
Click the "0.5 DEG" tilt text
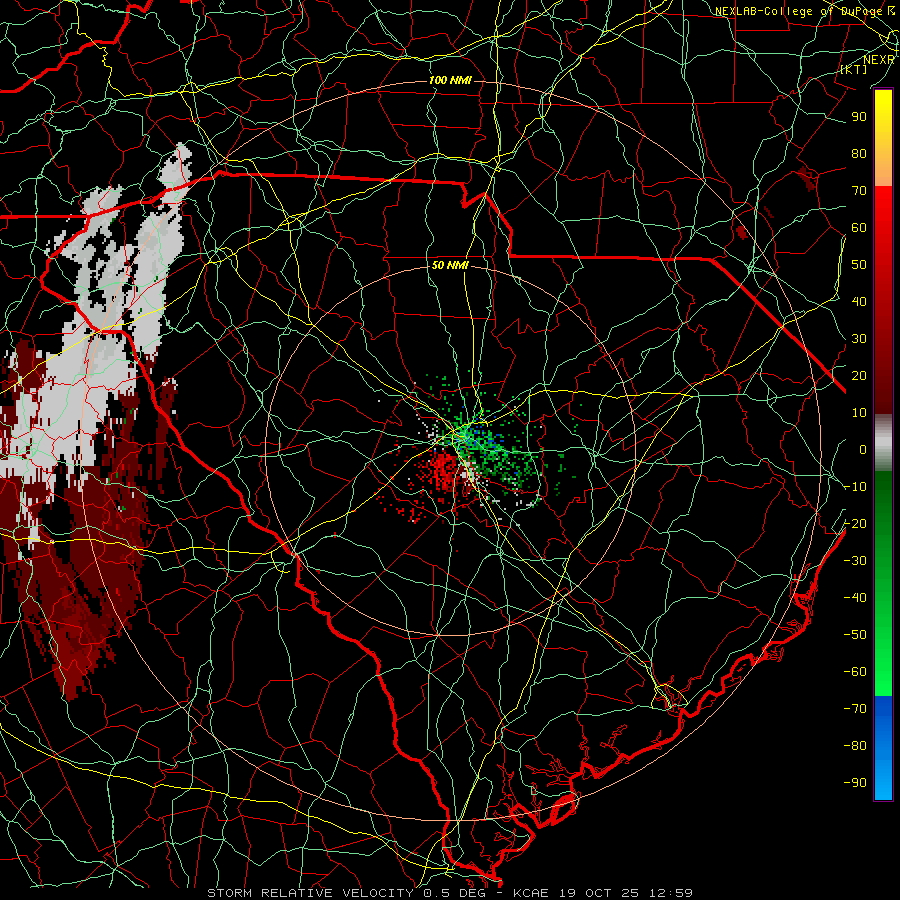[455, 893]
